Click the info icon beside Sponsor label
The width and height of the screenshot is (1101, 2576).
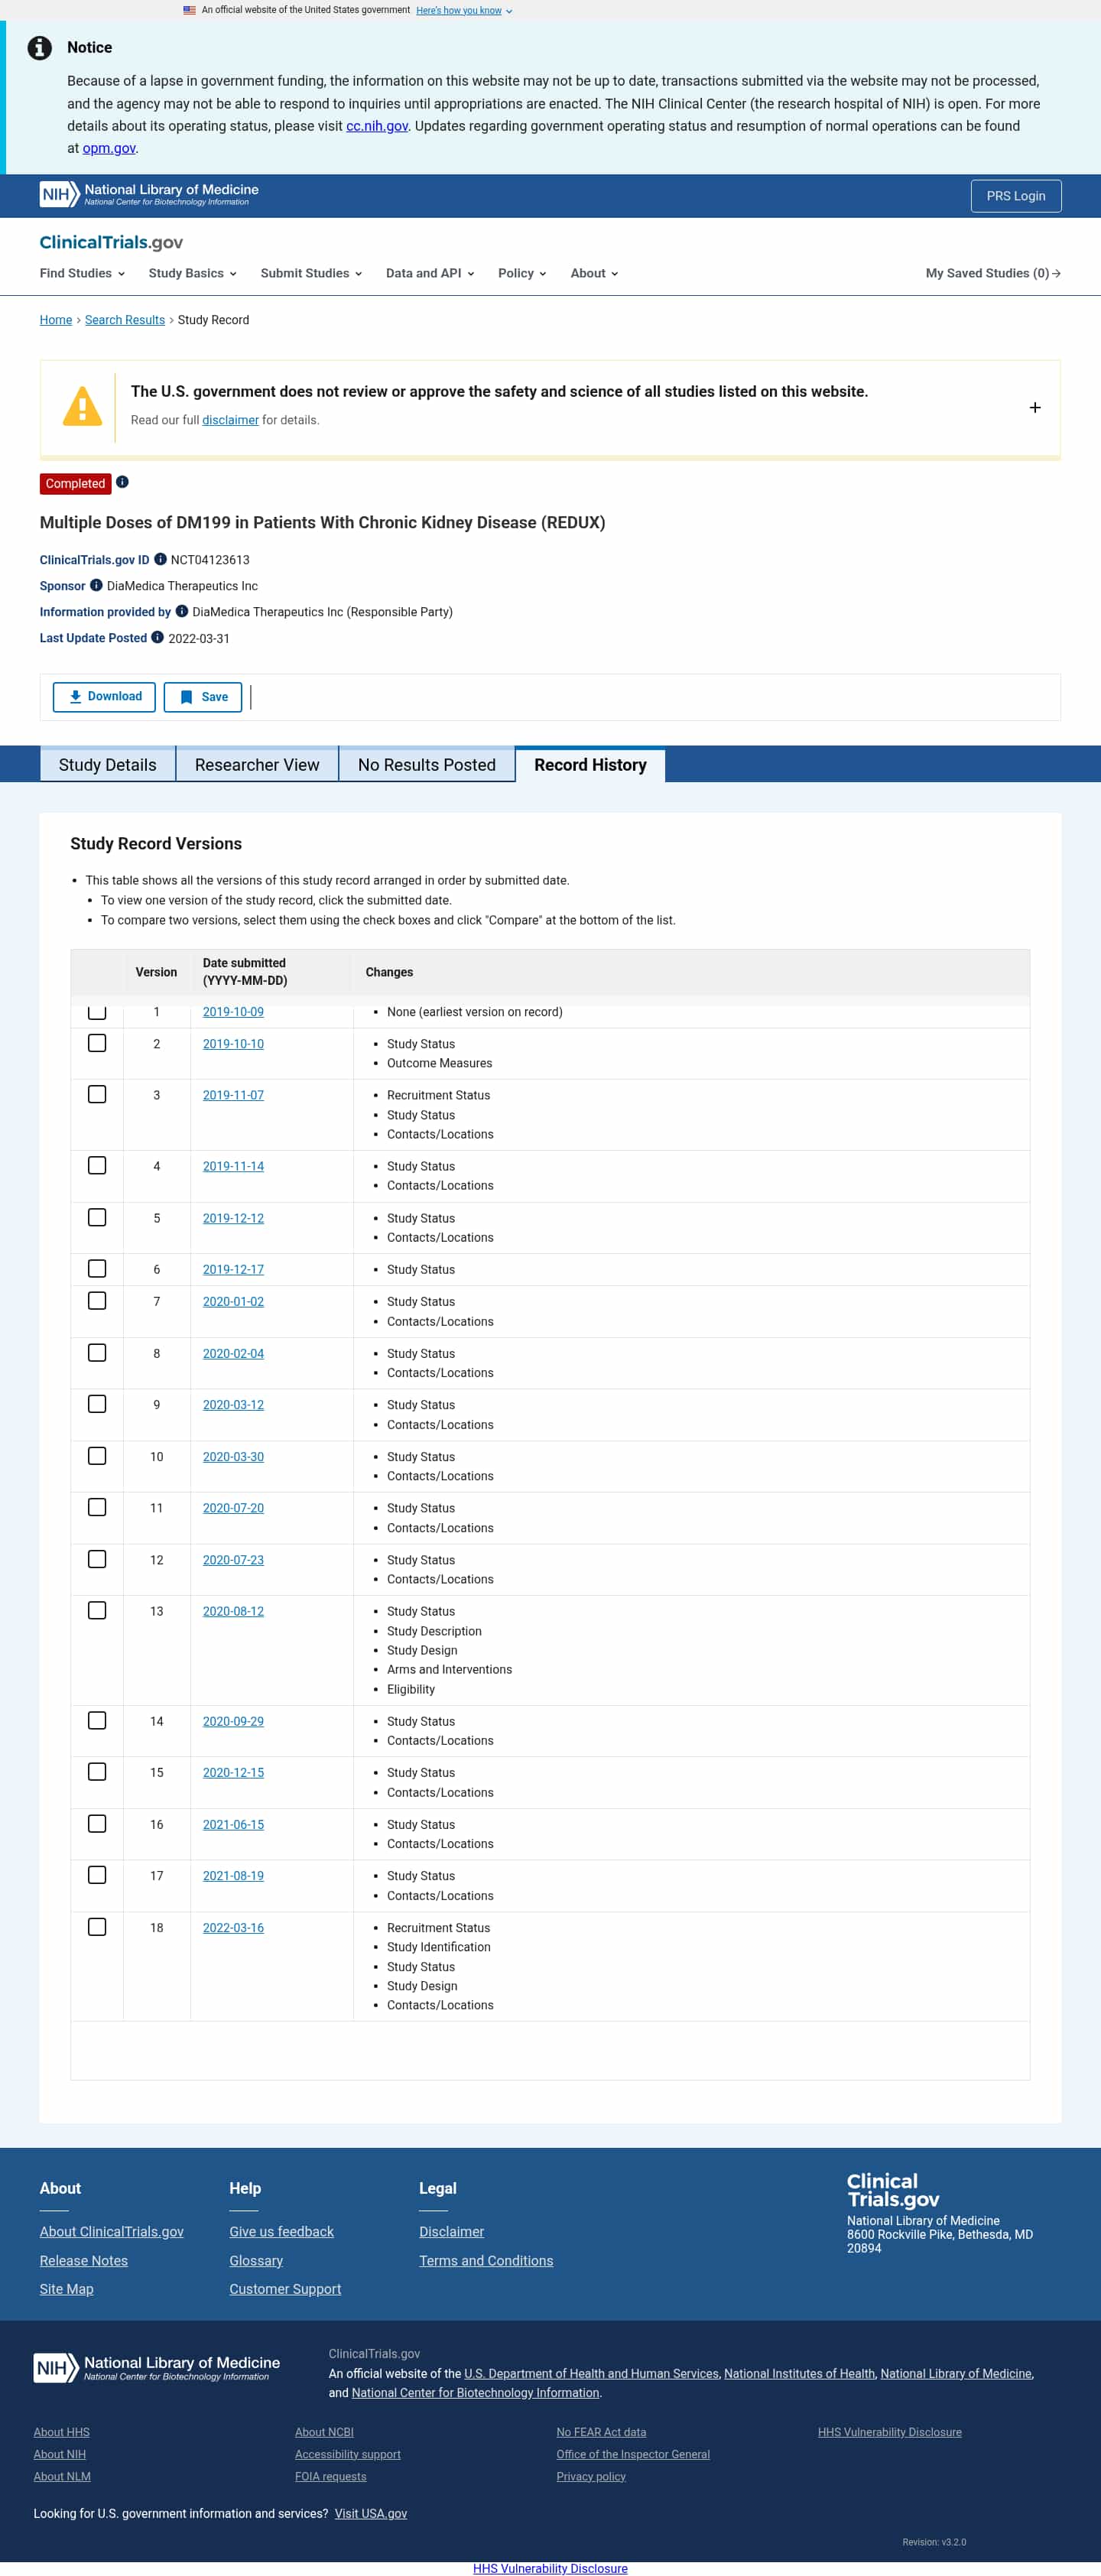[96, 585]
